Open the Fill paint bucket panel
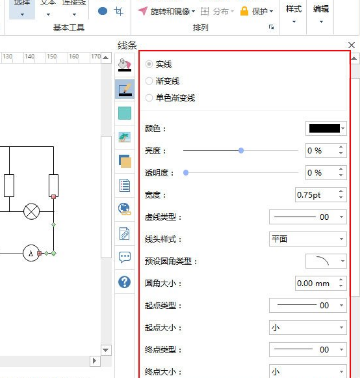This screenshot has height=378, width=360. click(x=125, y=65)
